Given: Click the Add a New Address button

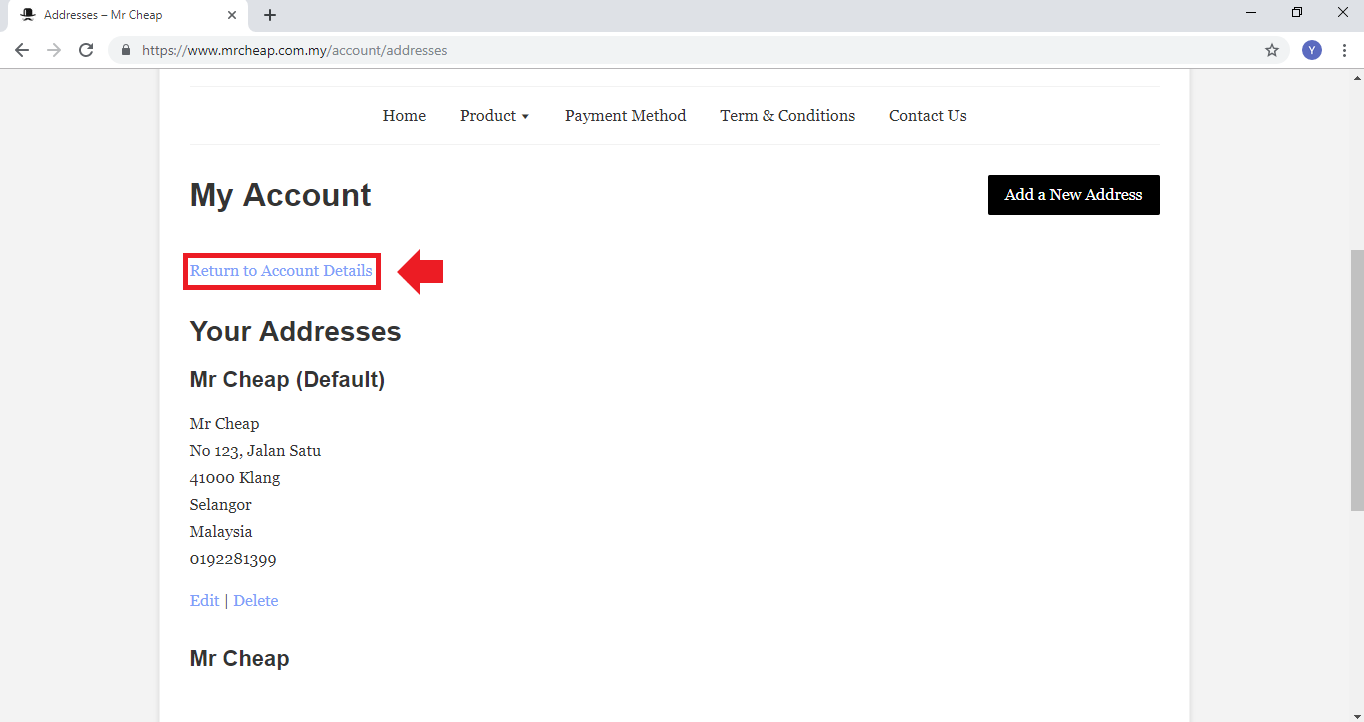Looking at the screenshot, I should point(1073,195).
